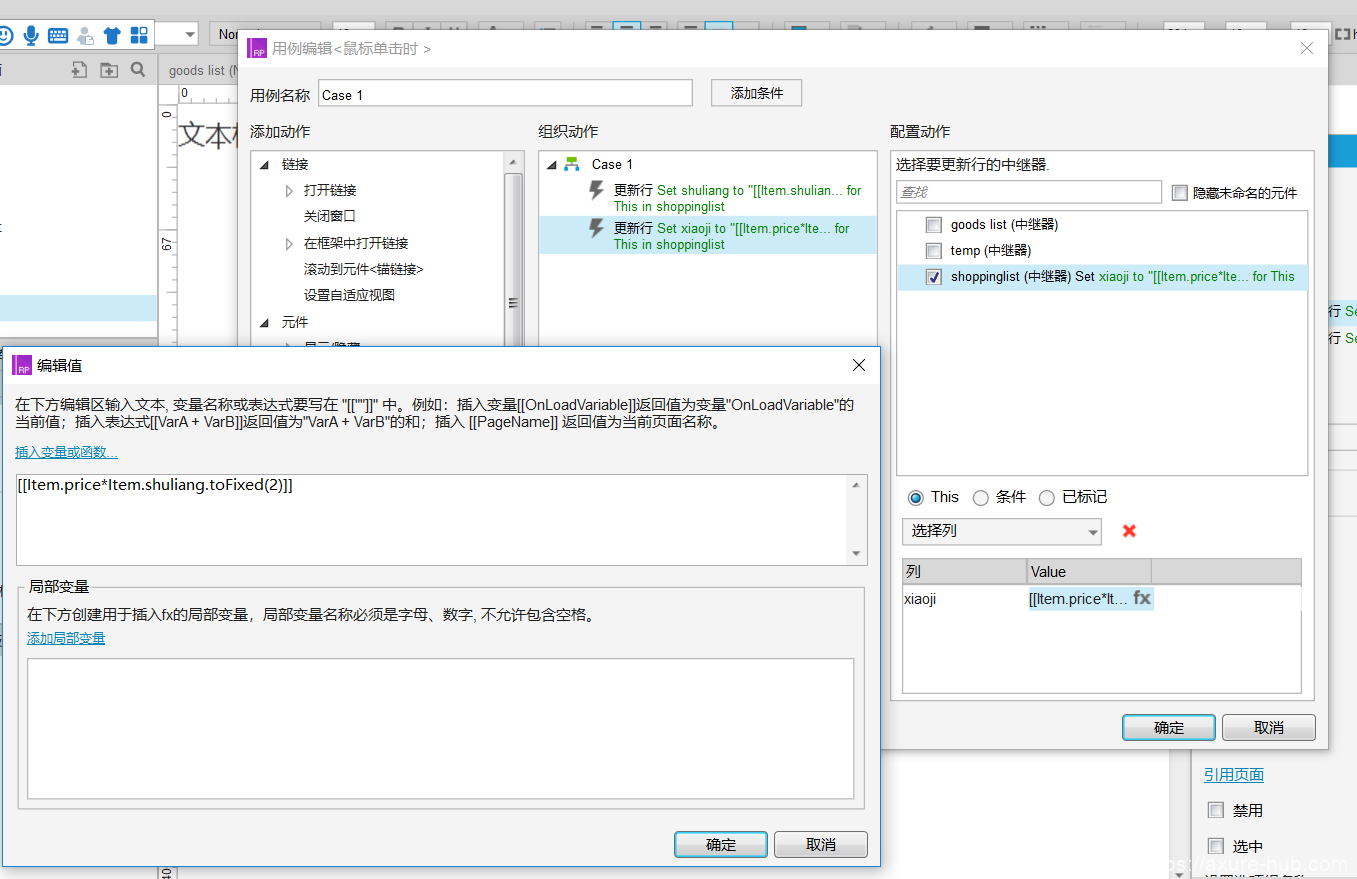This screenshot has height=879, width=1357.
Task: Expand the 打开链接 tree node
Action: [x=289, y=190]
